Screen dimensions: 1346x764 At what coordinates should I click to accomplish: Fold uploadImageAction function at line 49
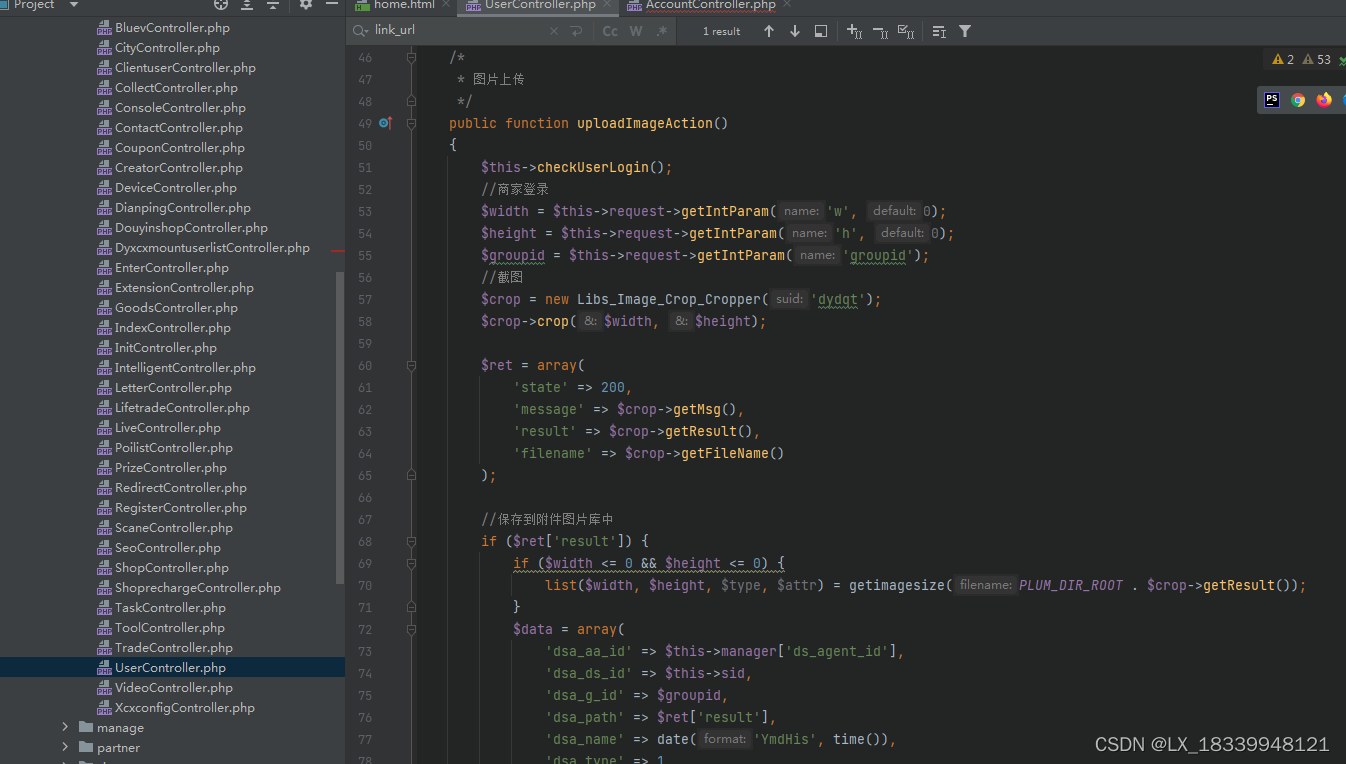coord(411,123)
